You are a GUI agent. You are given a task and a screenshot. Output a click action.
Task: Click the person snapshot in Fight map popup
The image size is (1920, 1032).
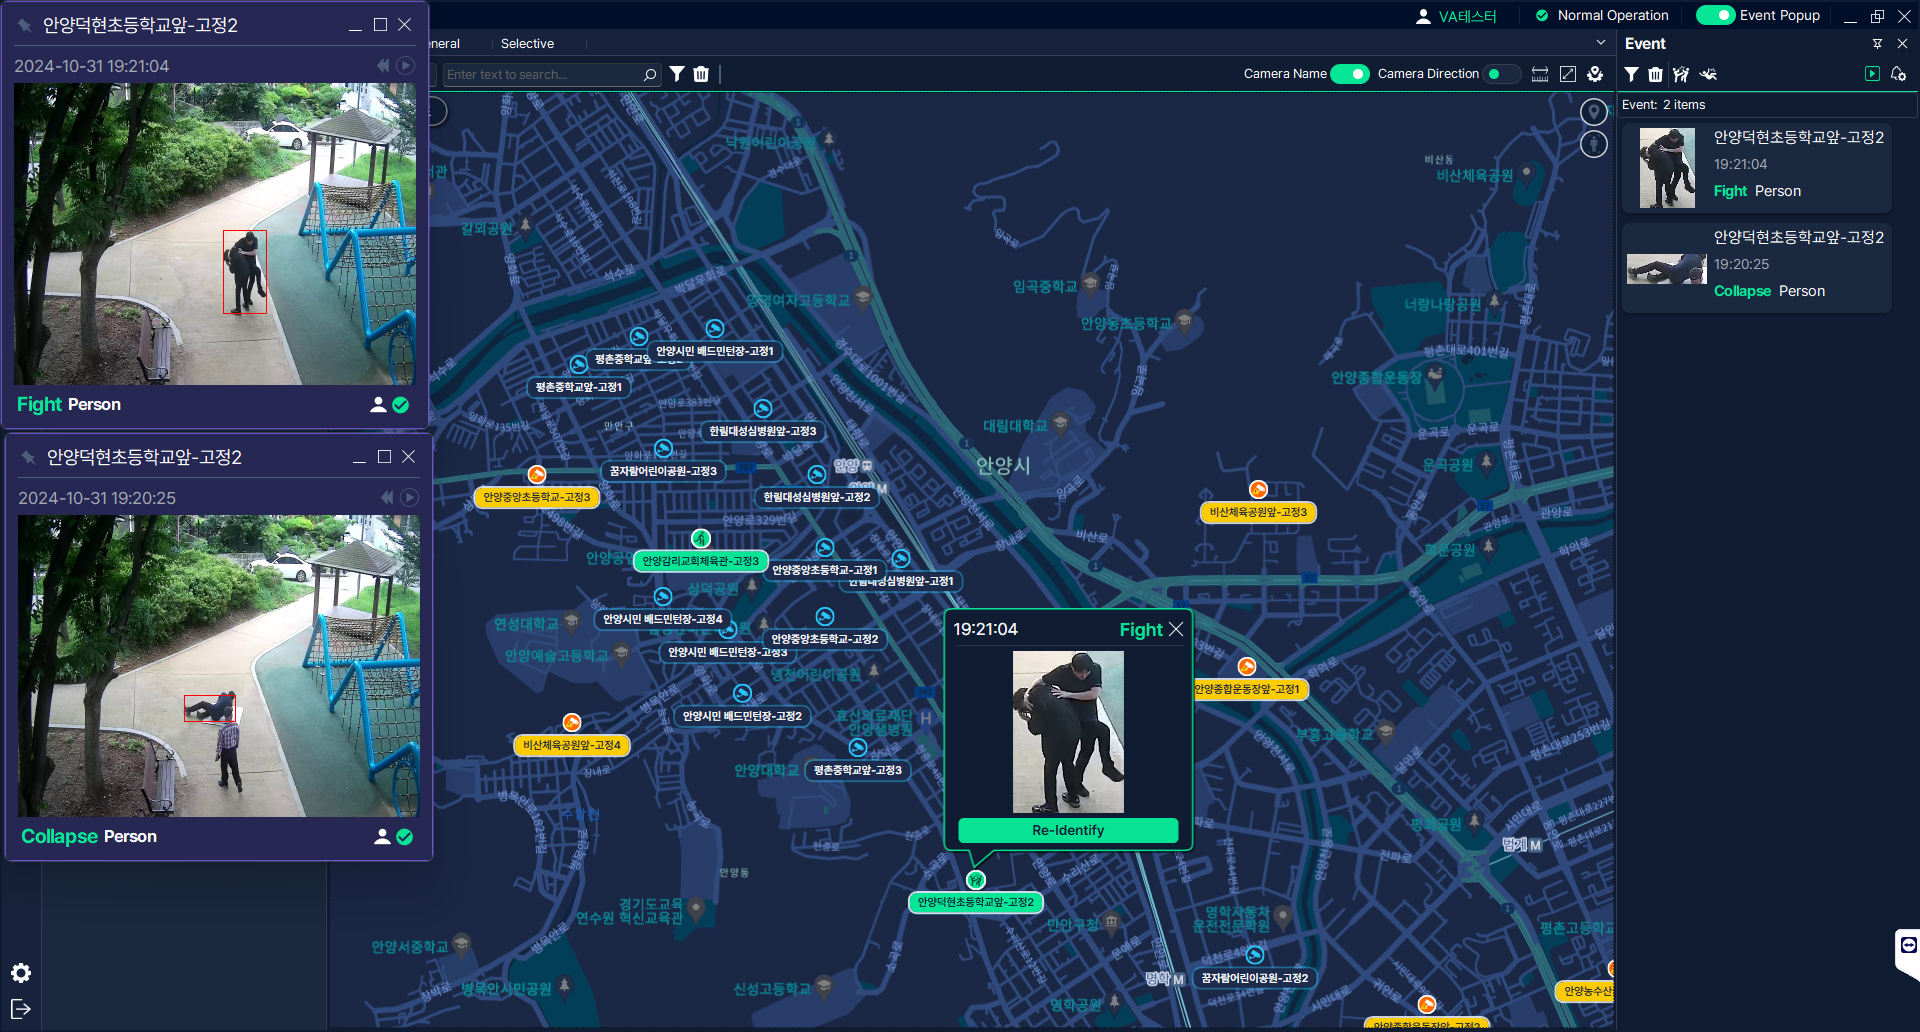click(x=1068, y=732)
